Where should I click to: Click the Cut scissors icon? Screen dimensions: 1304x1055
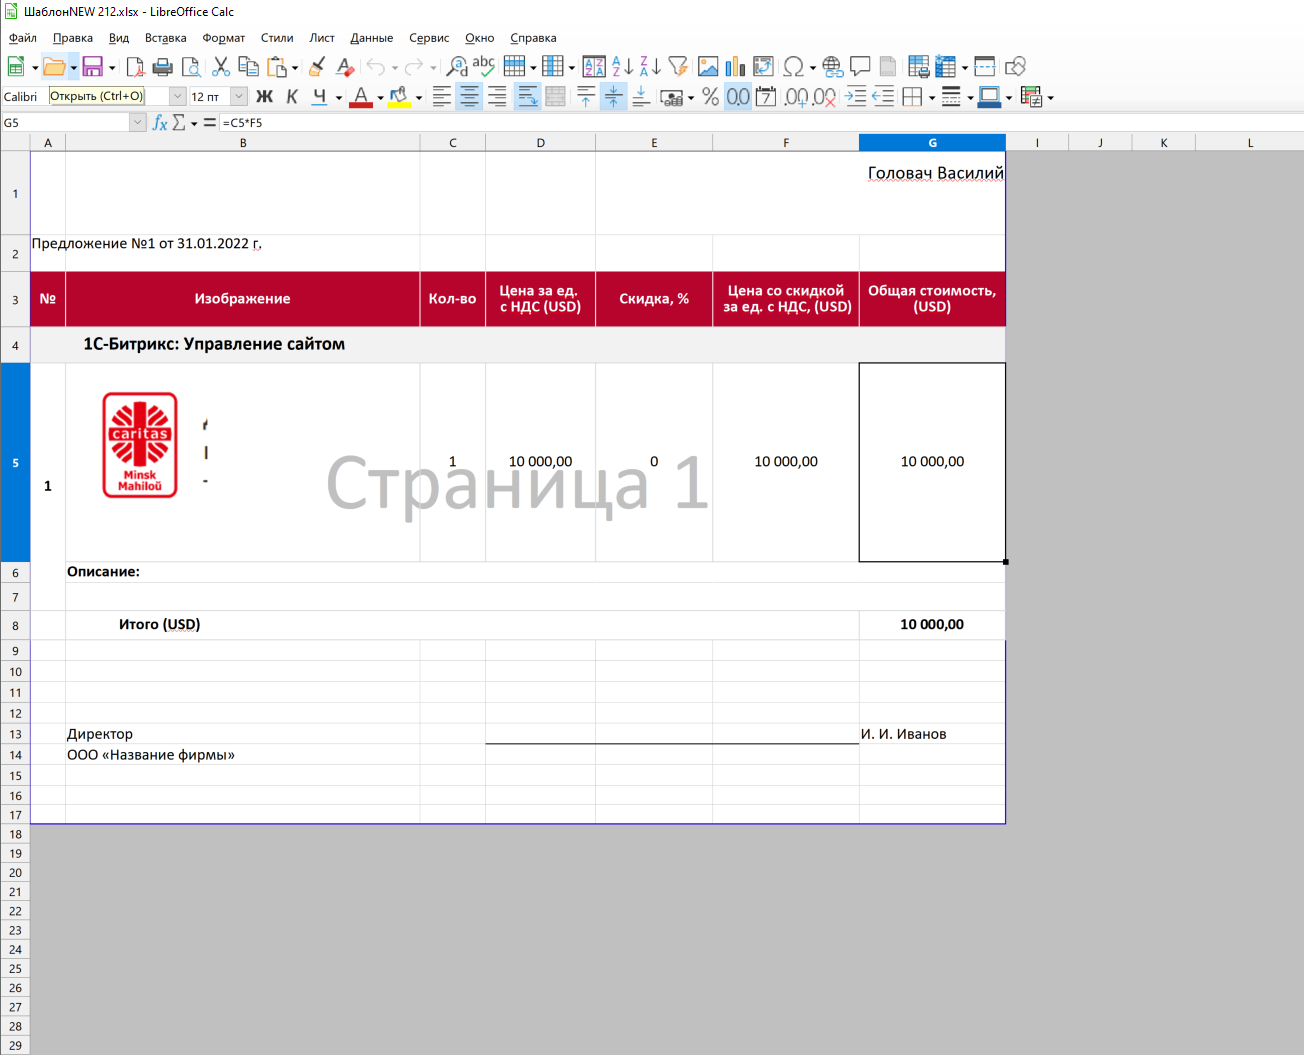pyautogui.click(x=221, y=67)
